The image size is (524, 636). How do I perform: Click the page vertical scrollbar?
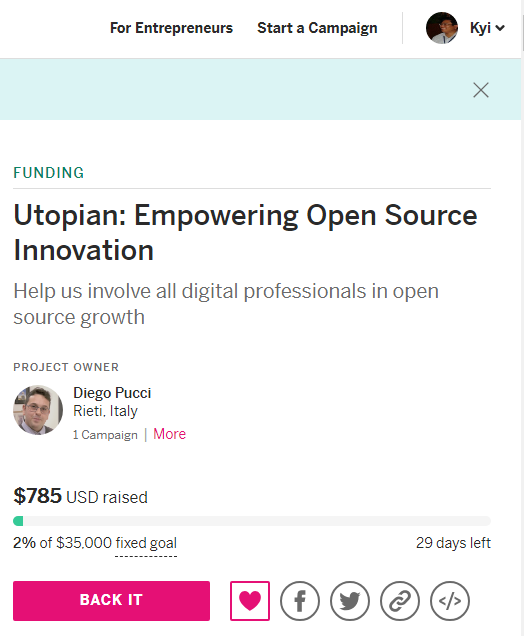522,318
